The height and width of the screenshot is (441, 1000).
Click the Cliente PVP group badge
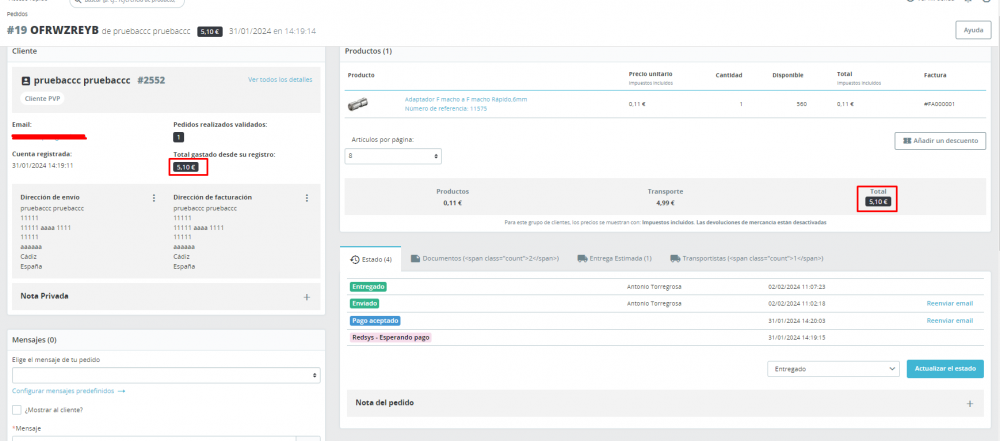(43, 98)
